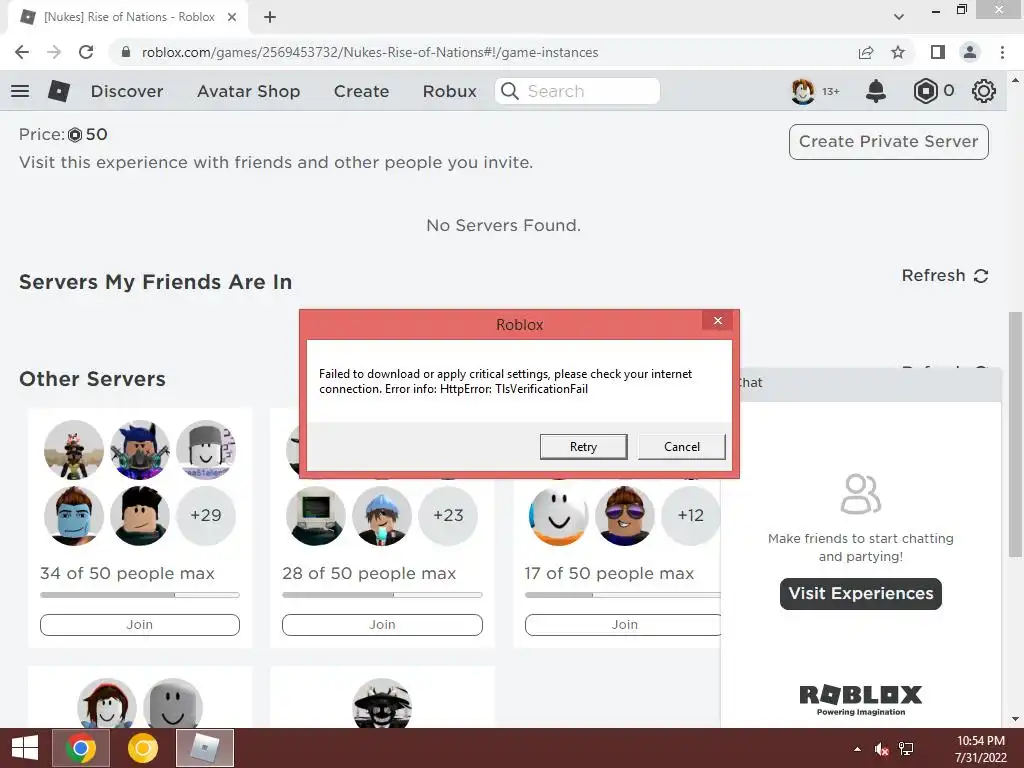Open Chrome from the taskbar
The width and height of the screenshot is (1024, 768).
pos(80,748)
